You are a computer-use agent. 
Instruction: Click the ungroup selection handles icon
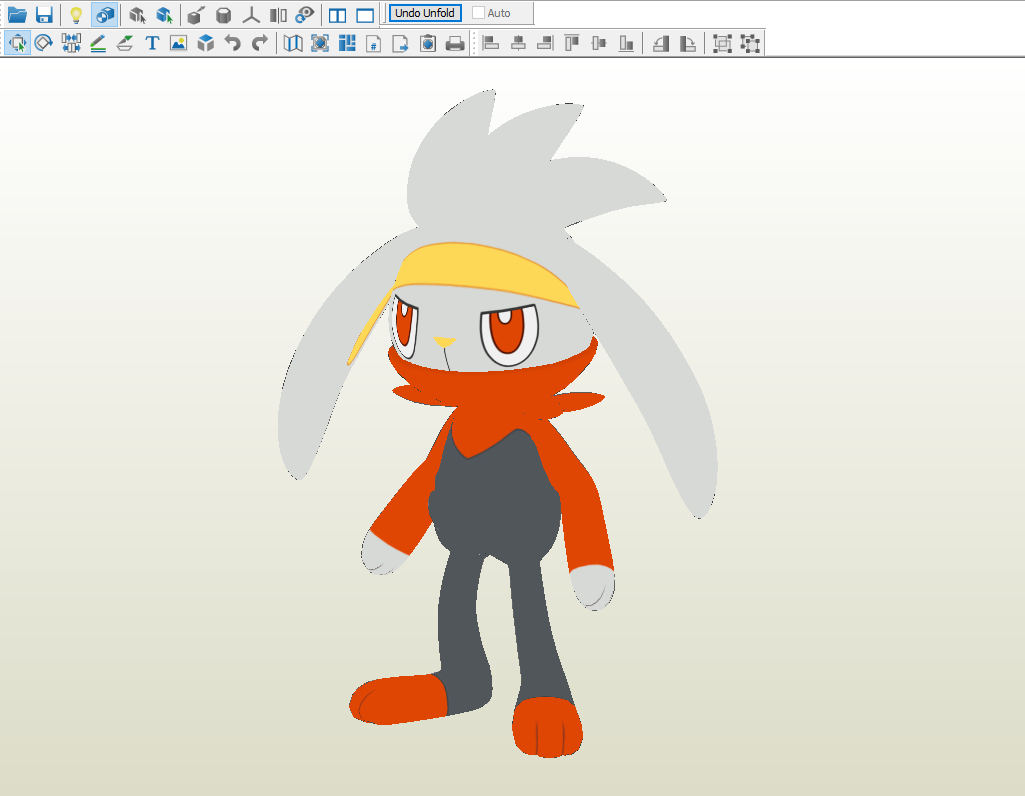pyautogui.click(x=750, y=43)
